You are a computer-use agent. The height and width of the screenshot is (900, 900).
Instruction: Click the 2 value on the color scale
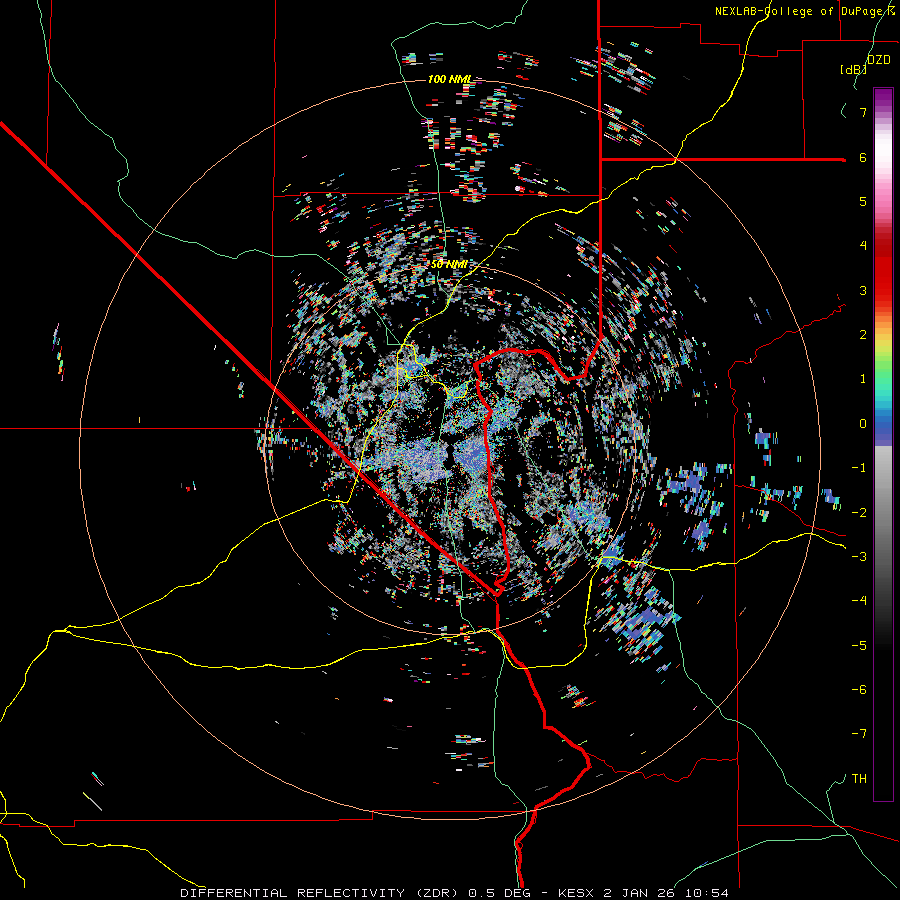click(863, 335)
